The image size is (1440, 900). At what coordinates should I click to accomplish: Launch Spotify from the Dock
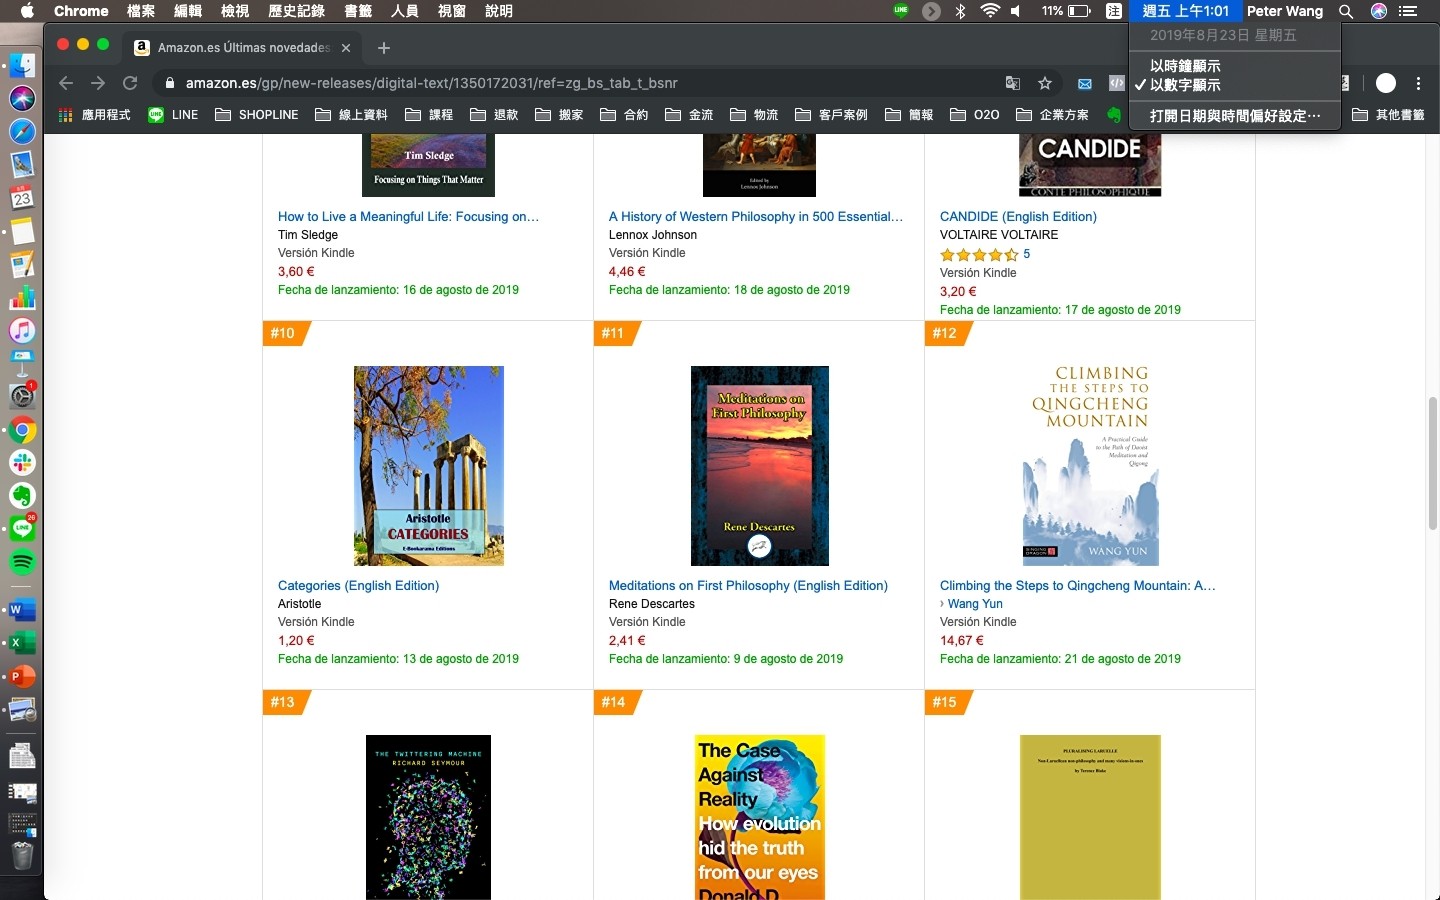tap(22, 562)
